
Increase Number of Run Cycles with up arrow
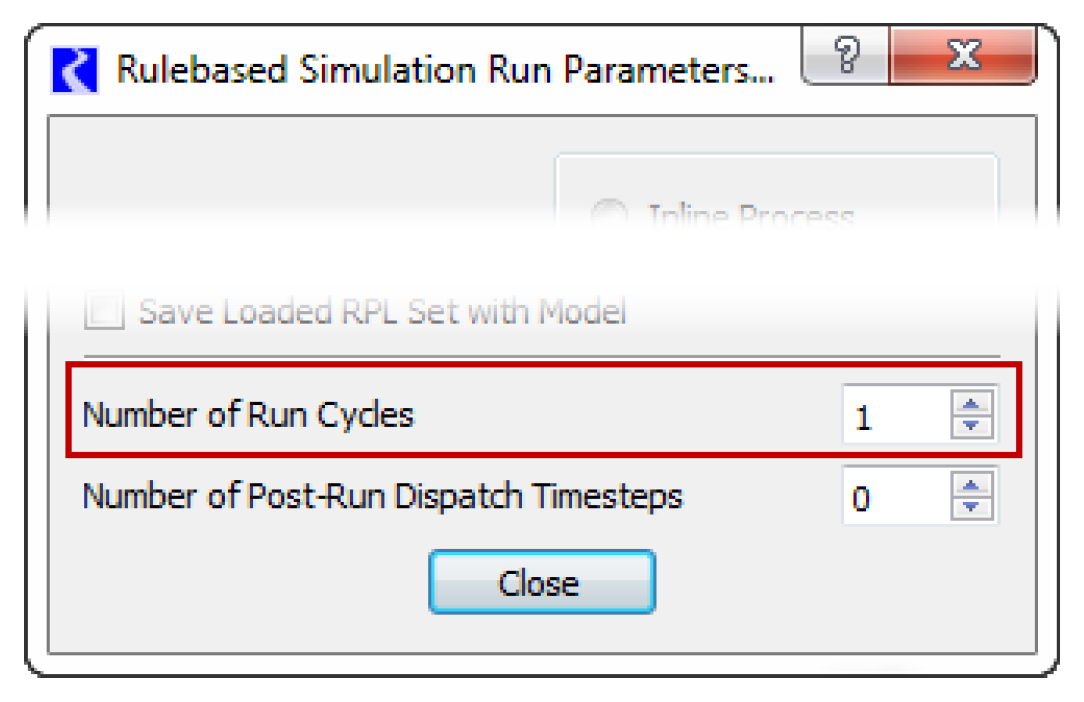point(970,403)
